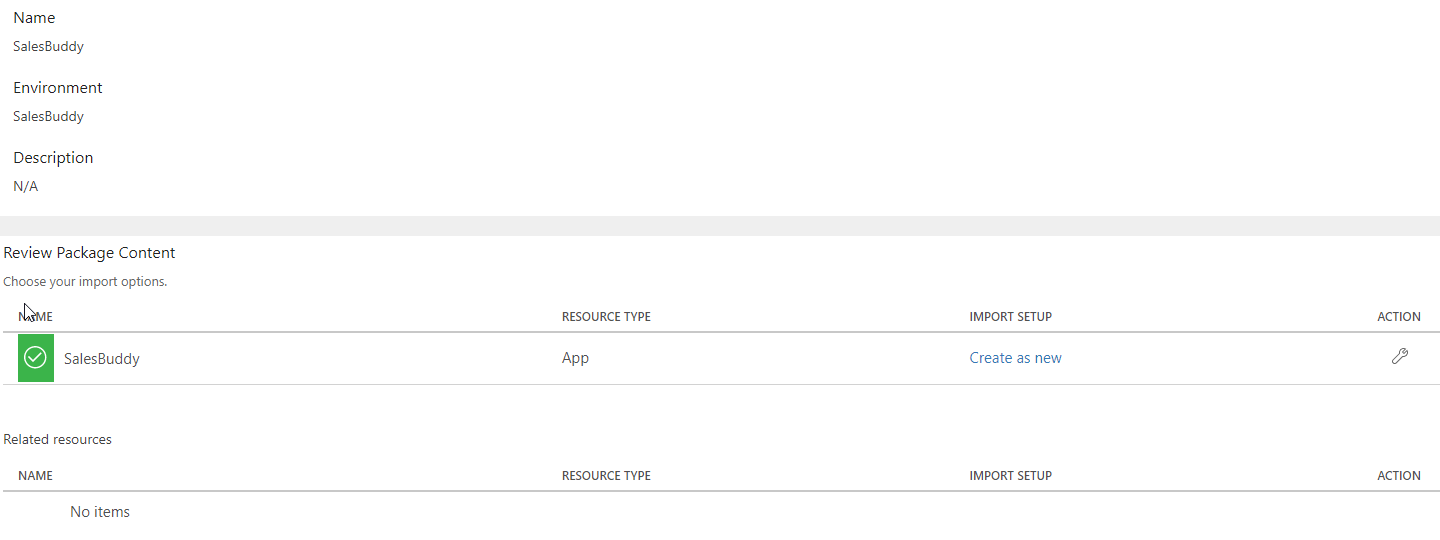Click the SalesBuddy value under Environment
The height and width of the screenshot is (540, 1440).
pos(48,116)
